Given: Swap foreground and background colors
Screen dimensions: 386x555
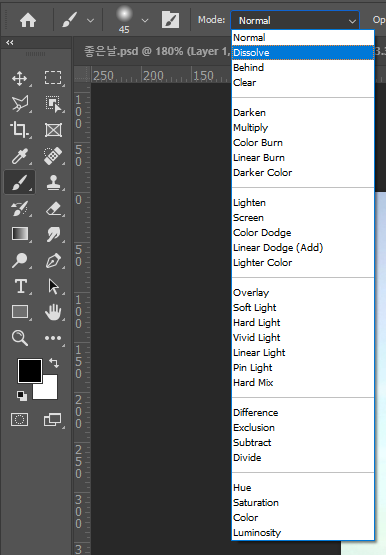Looking at the screenshot, I should click(x=54, y=363).
